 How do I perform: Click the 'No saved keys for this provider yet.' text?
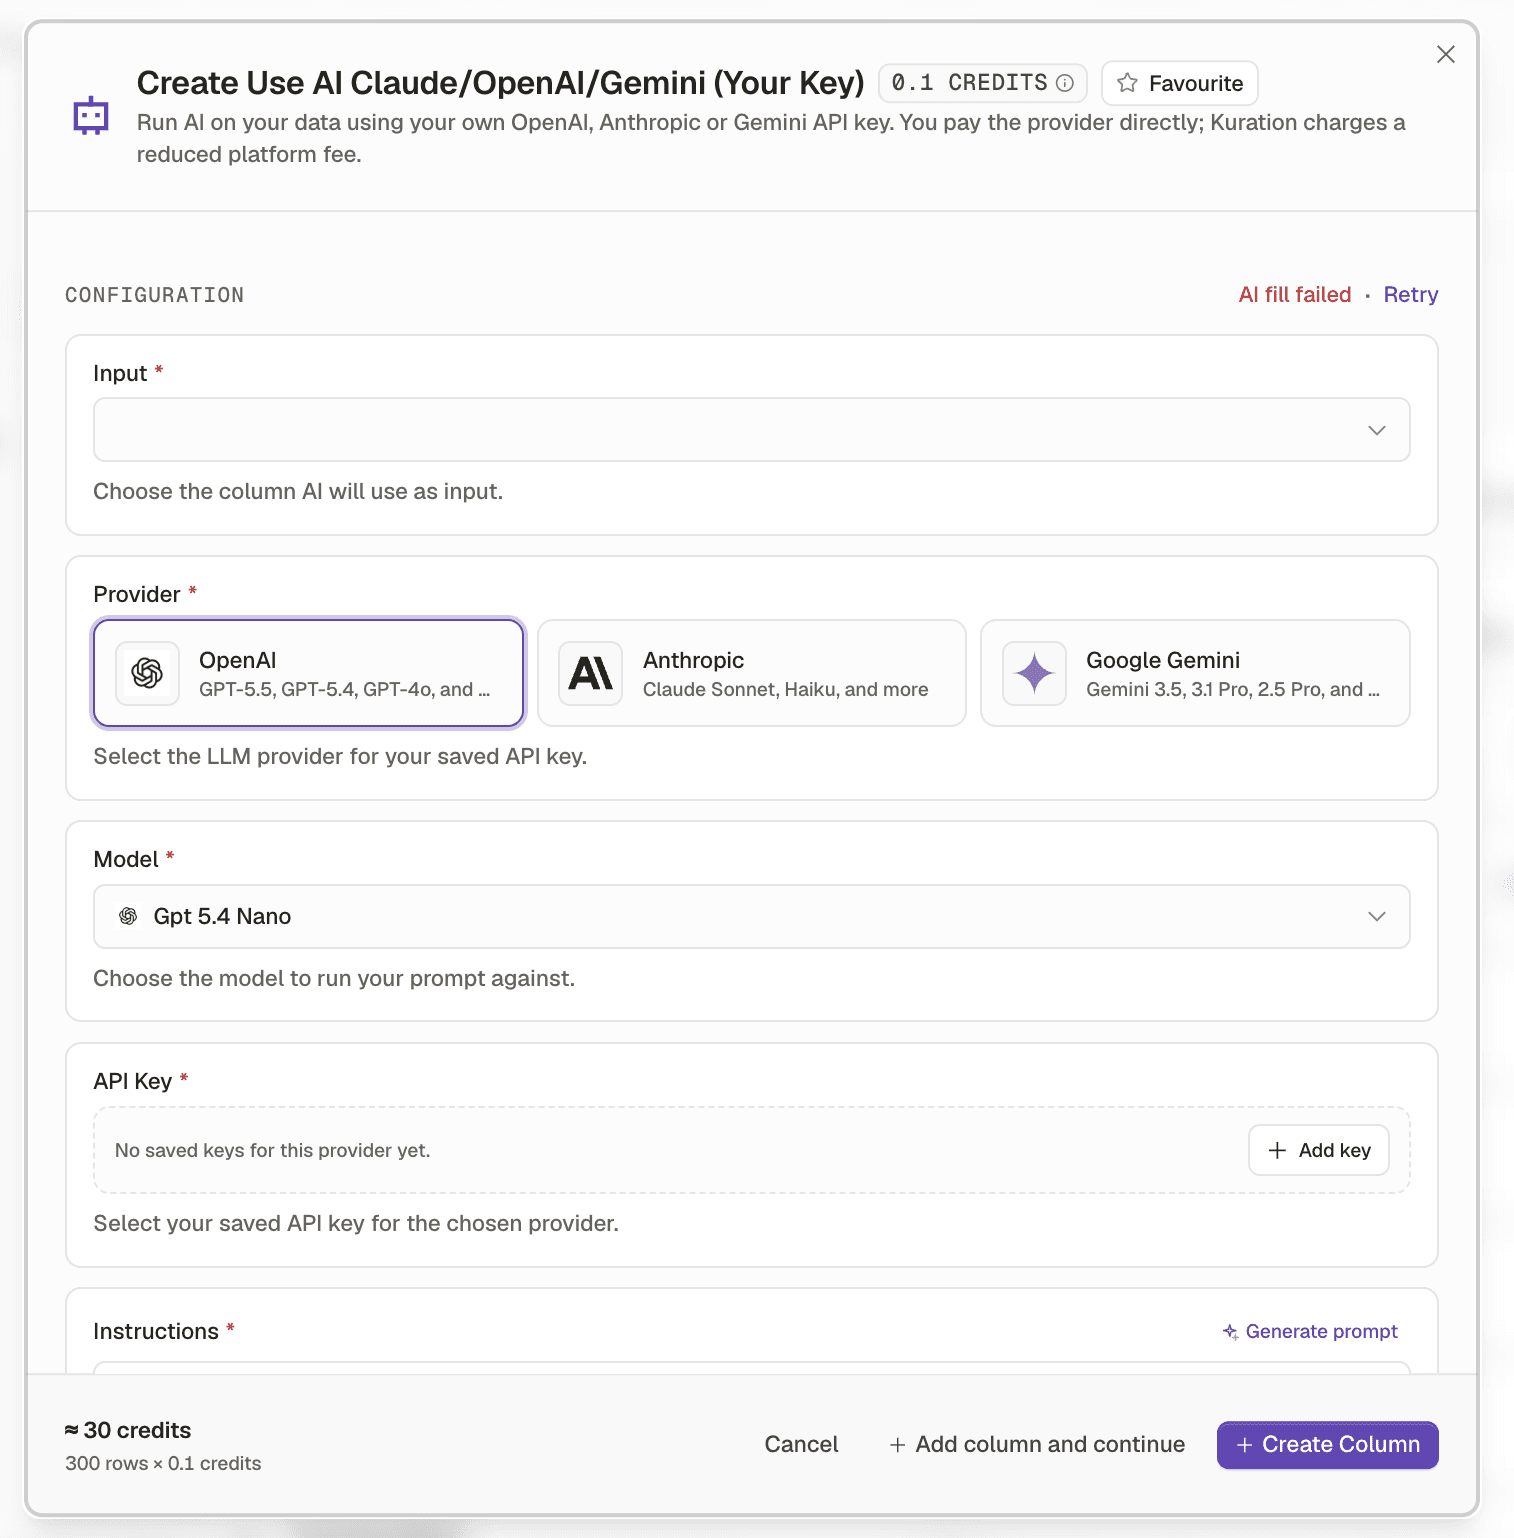pyautogui.click(x=272, y=1150)
